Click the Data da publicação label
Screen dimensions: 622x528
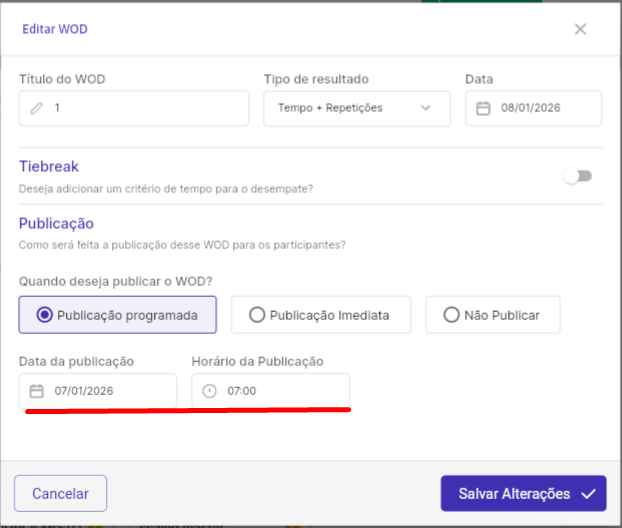76,362
